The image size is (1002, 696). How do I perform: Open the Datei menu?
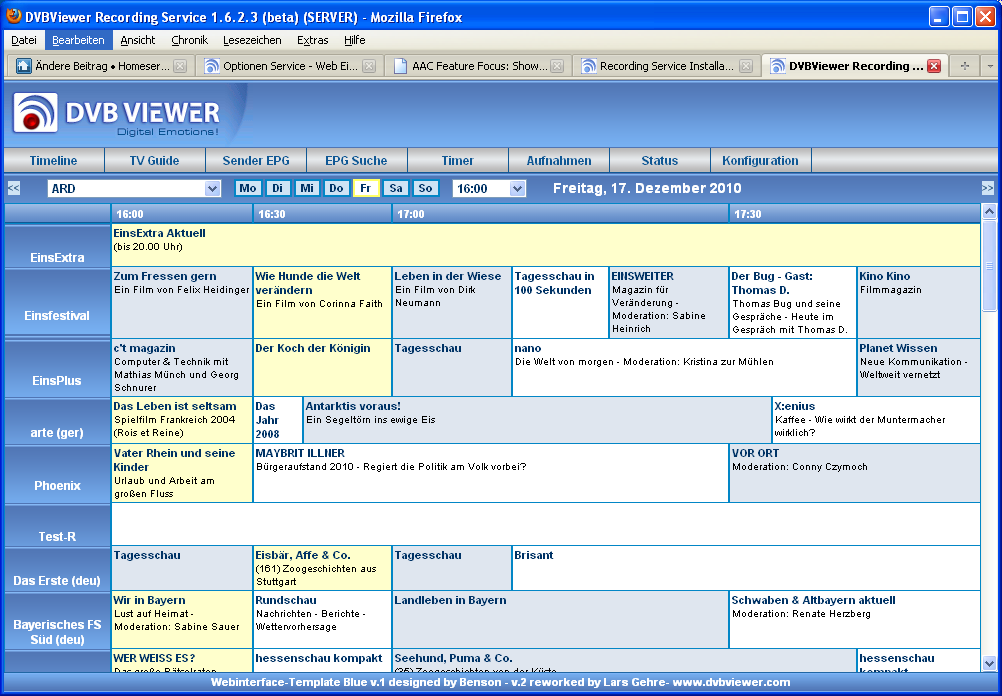tap(24, 40)
